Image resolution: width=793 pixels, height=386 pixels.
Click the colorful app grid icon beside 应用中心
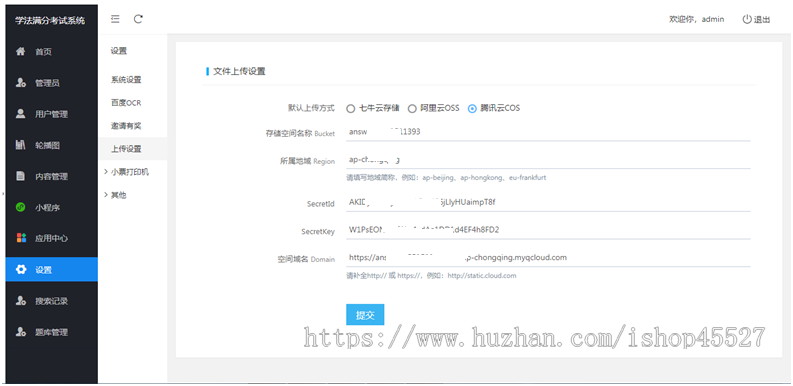(x=21, y=238)
